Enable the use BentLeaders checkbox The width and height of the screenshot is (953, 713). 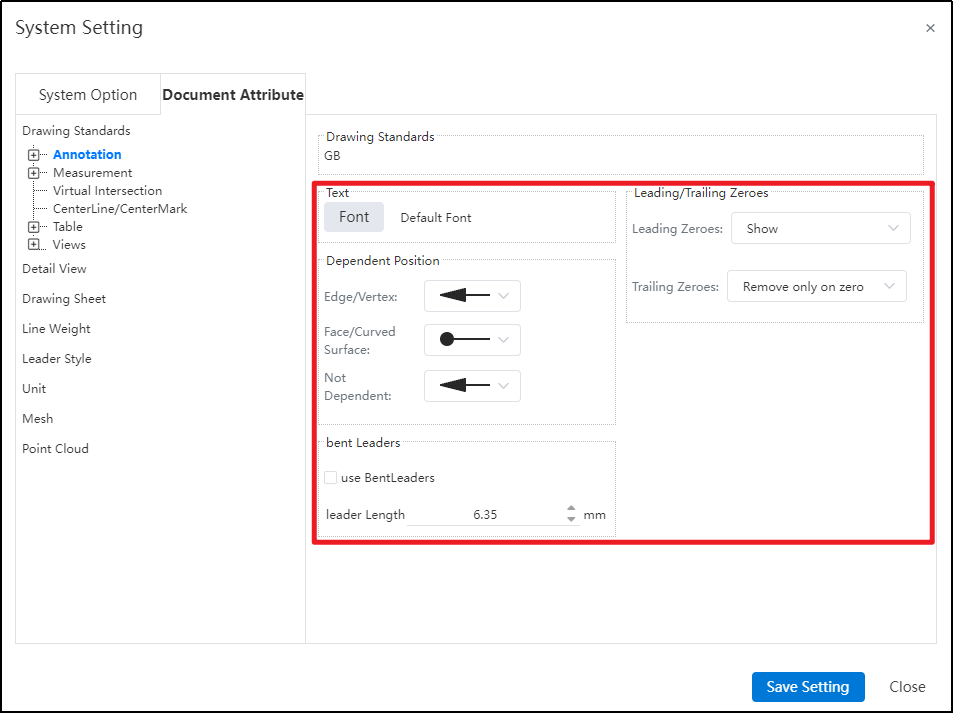330,478
